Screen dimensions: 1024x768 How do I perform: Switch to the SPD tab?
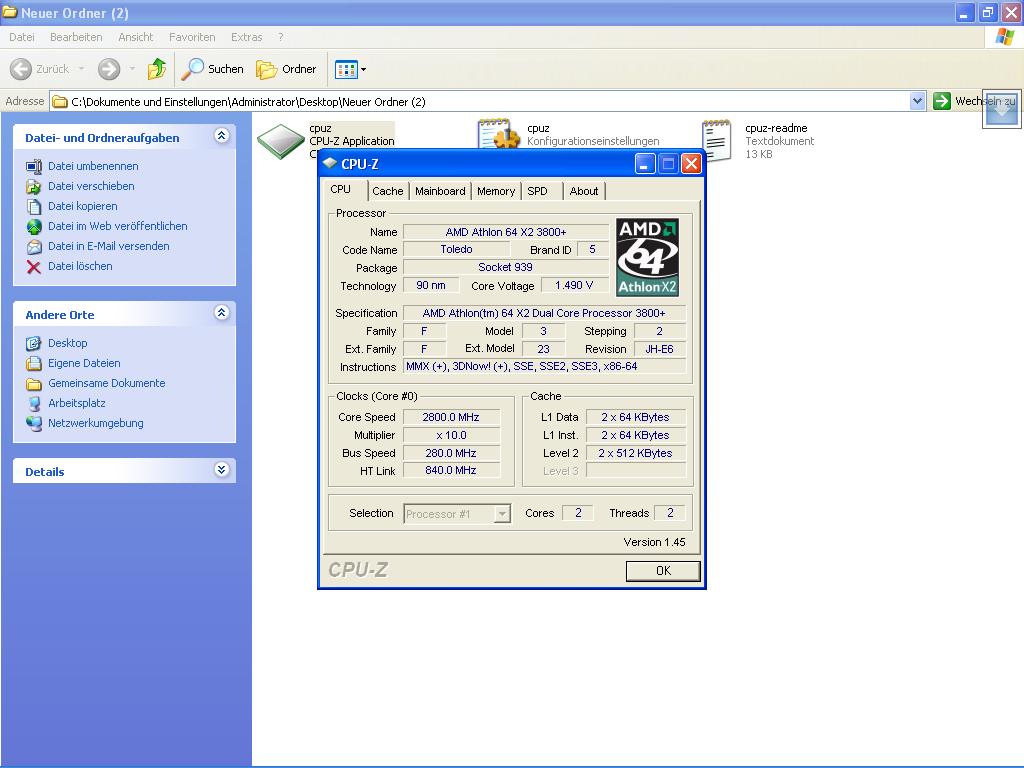537,191
